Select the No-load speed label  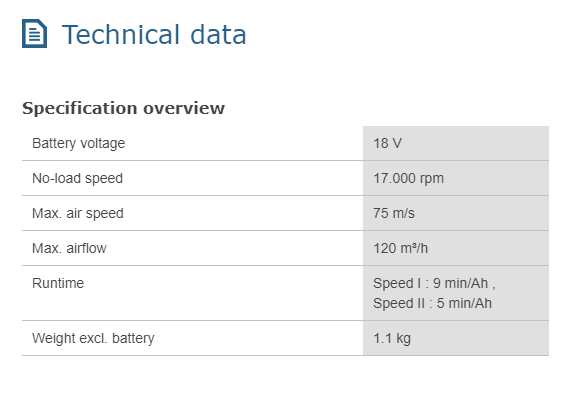77,178
